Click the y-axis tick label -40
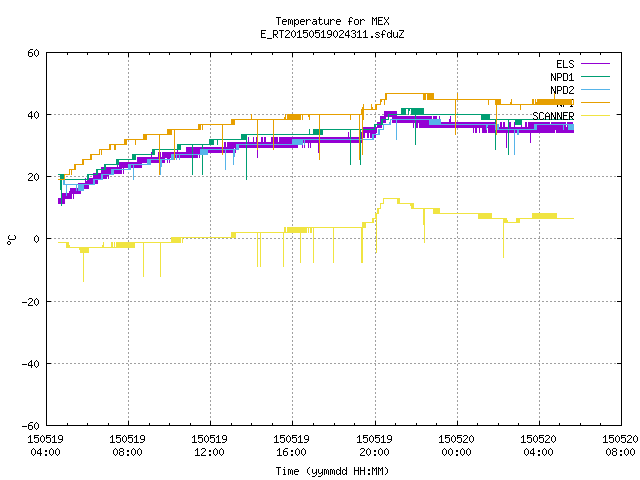 pos(31,364)
